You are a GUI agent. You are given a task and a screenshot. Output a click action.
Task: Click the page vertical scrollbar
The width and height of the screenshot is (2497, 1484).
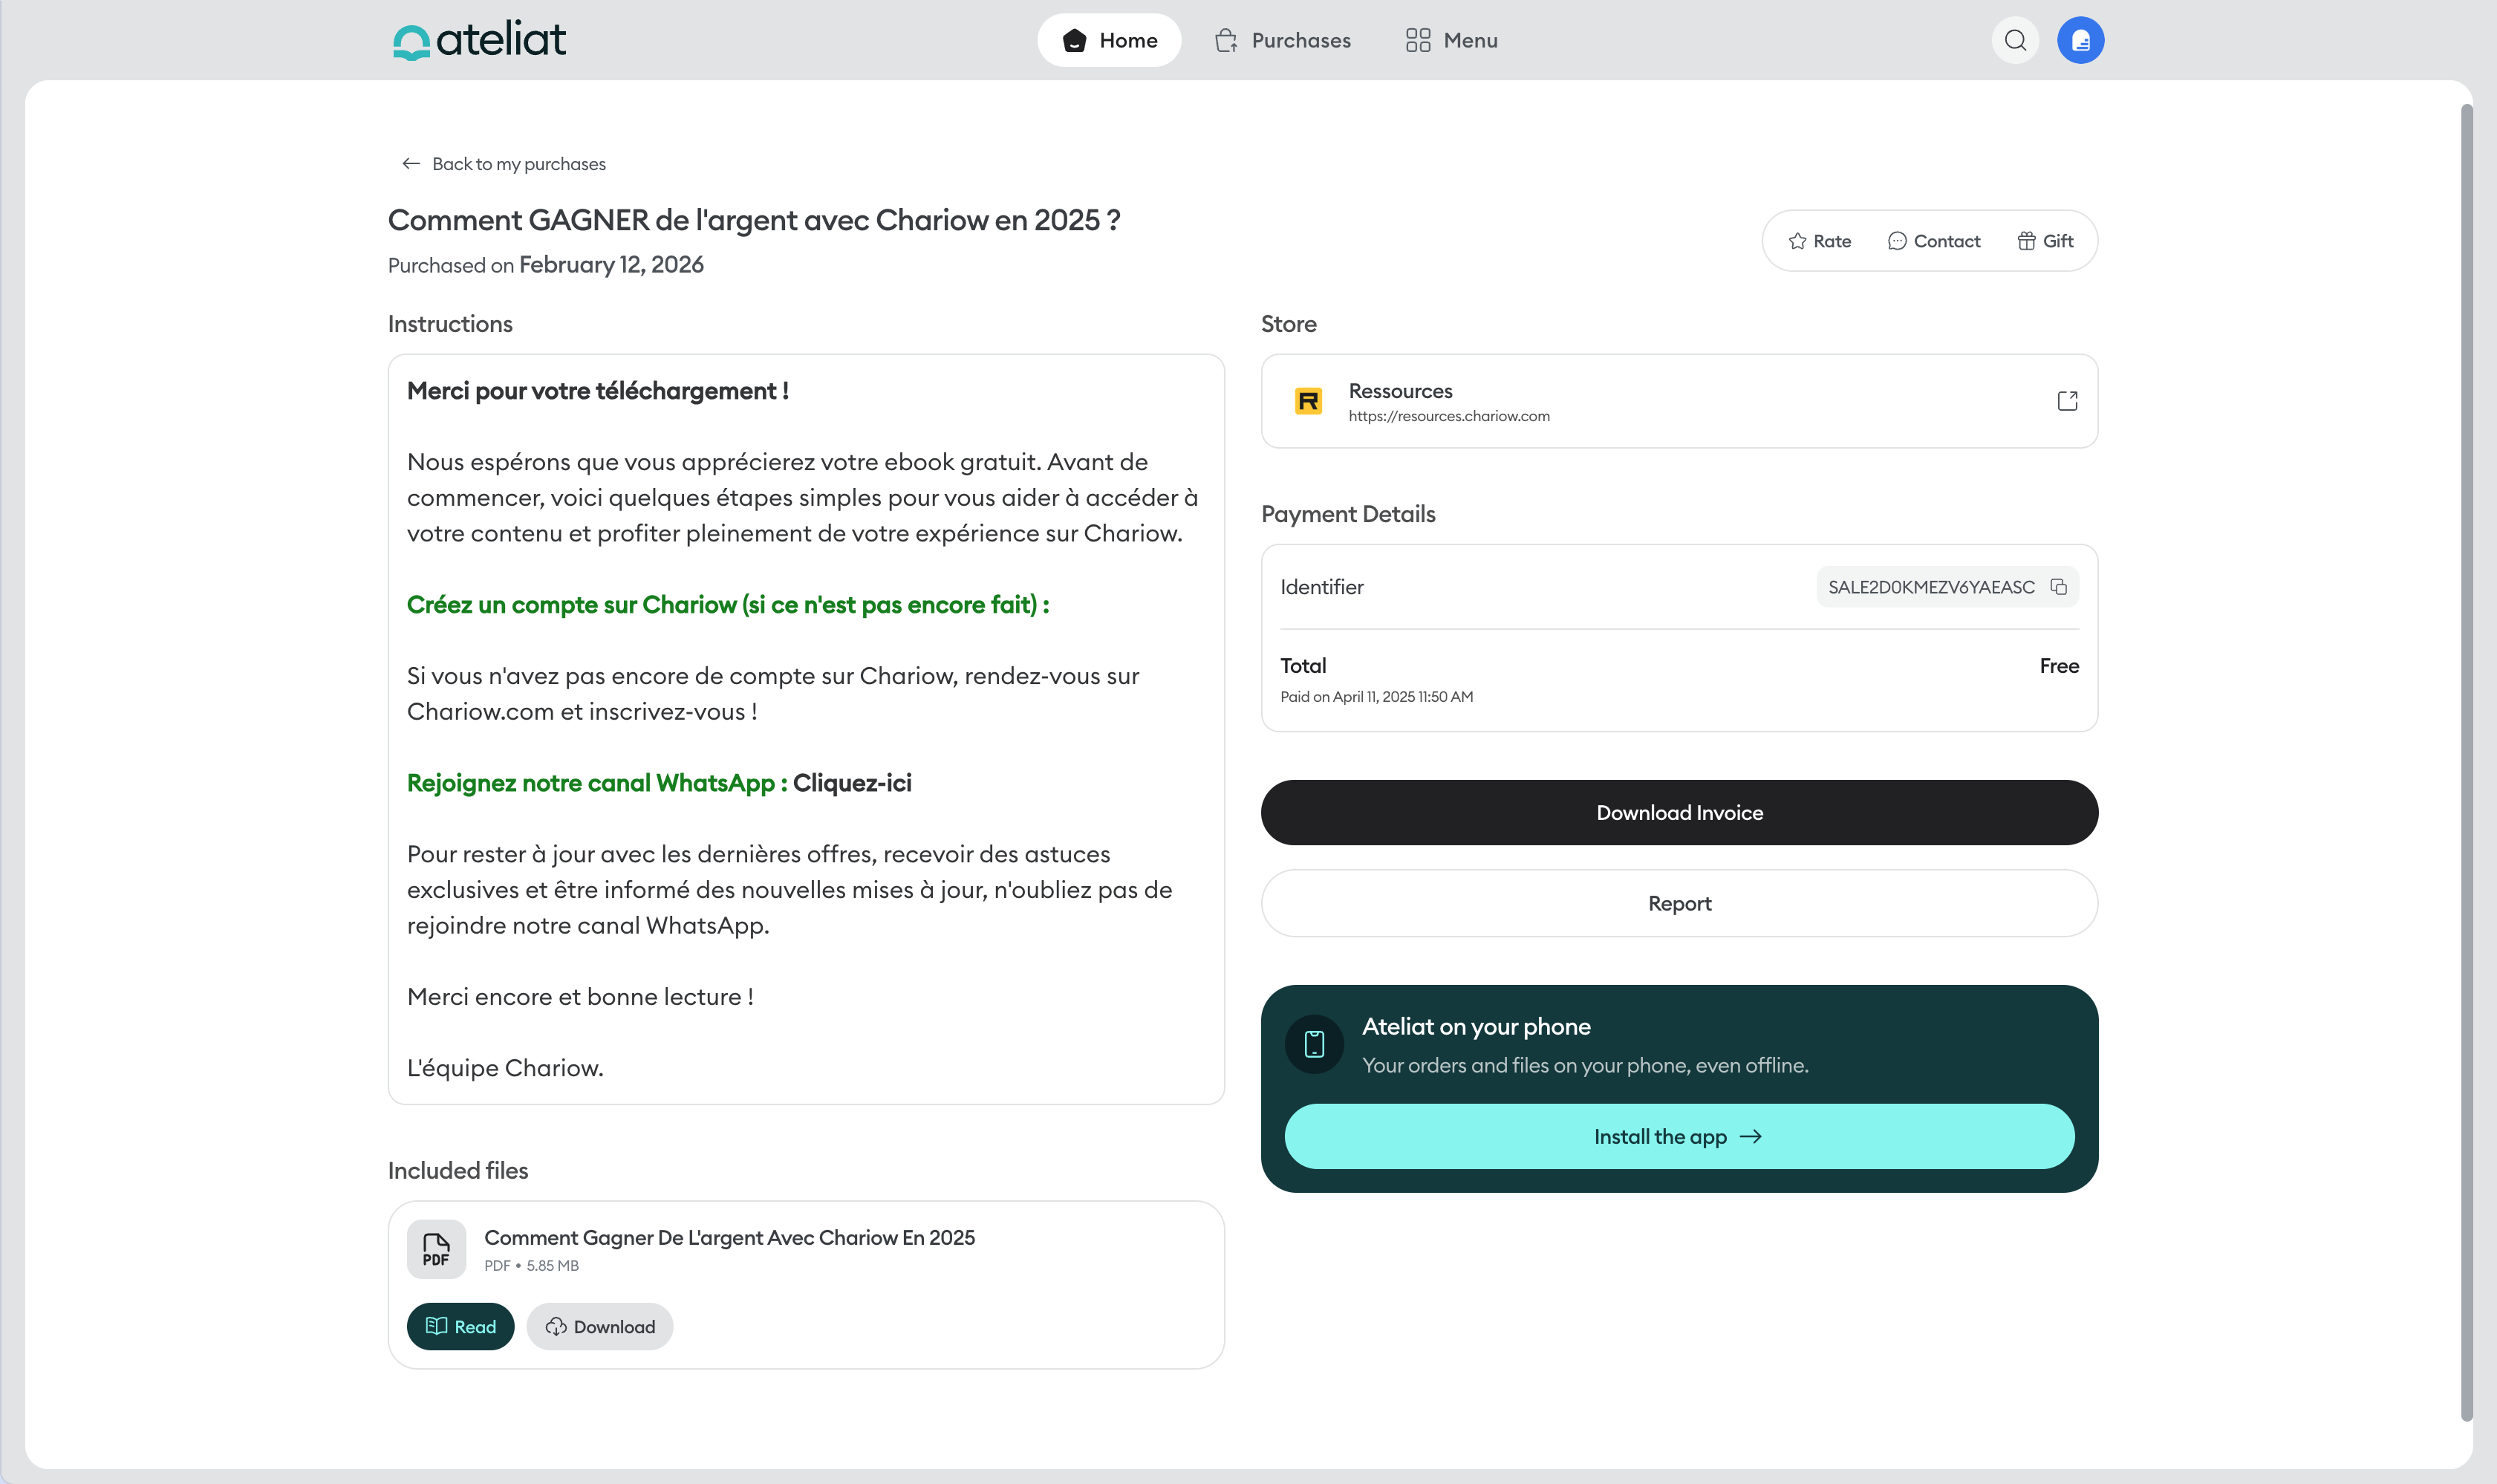pos(2466,760)
